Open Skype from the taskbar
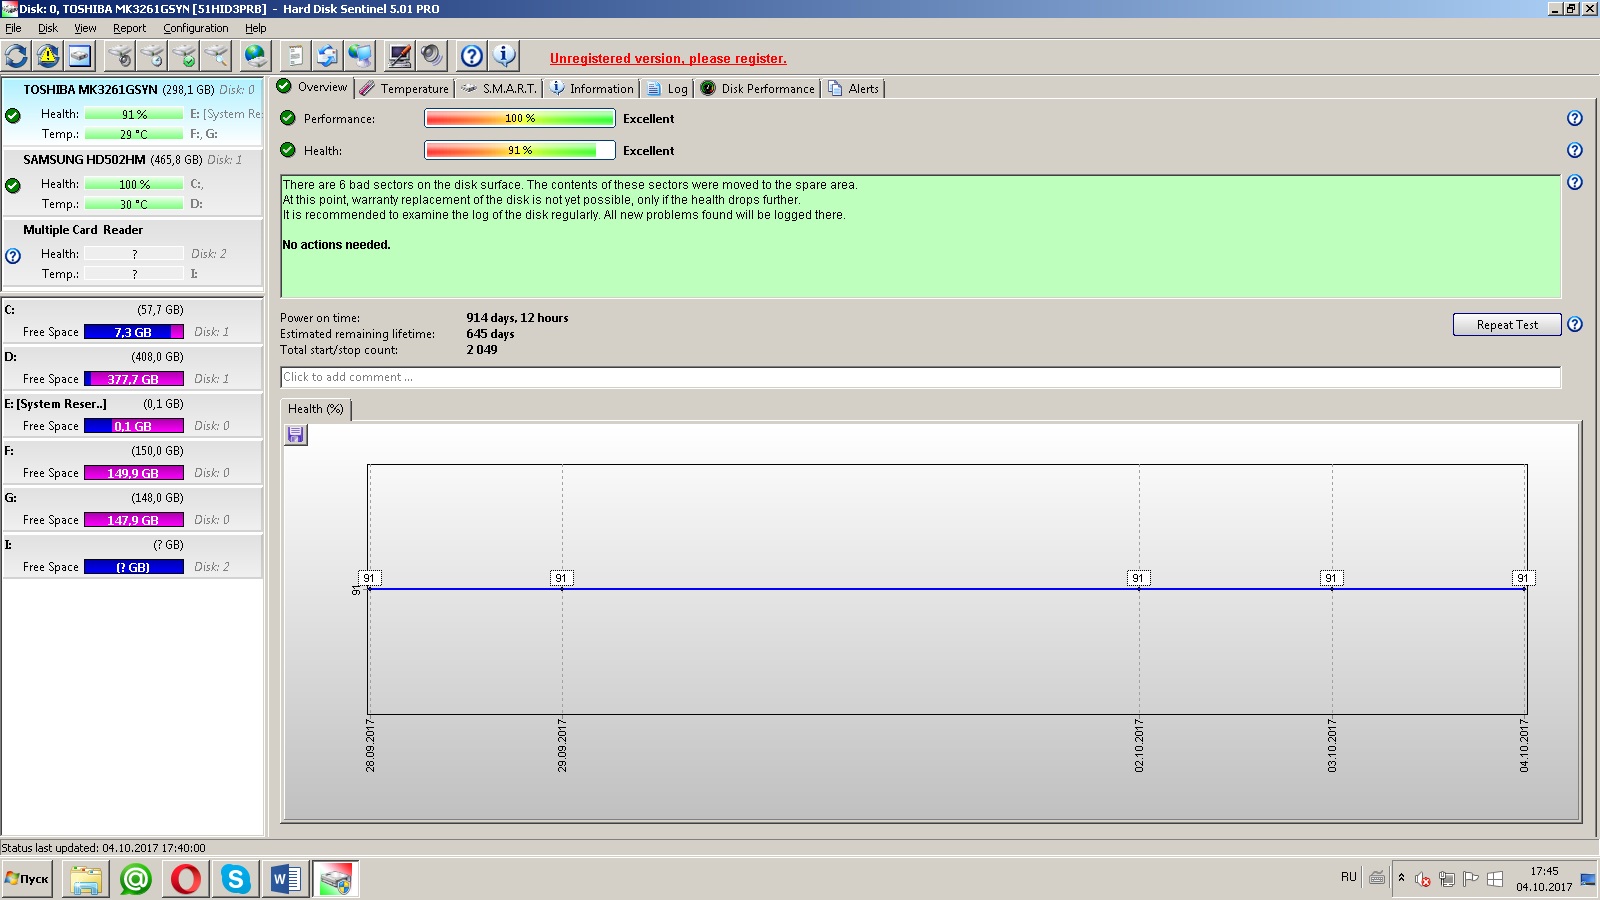 pos(236,879)
